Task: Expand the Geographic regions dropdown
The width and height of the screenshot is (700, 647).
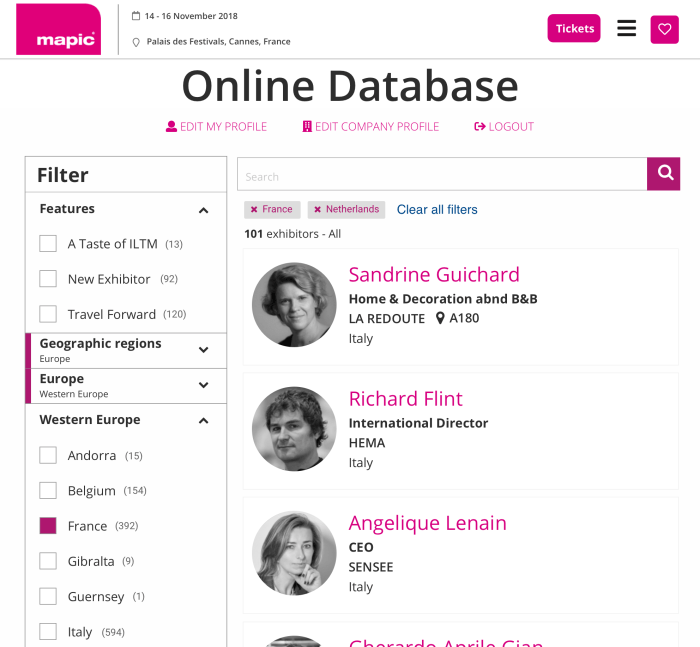Action: coord(203,350)
